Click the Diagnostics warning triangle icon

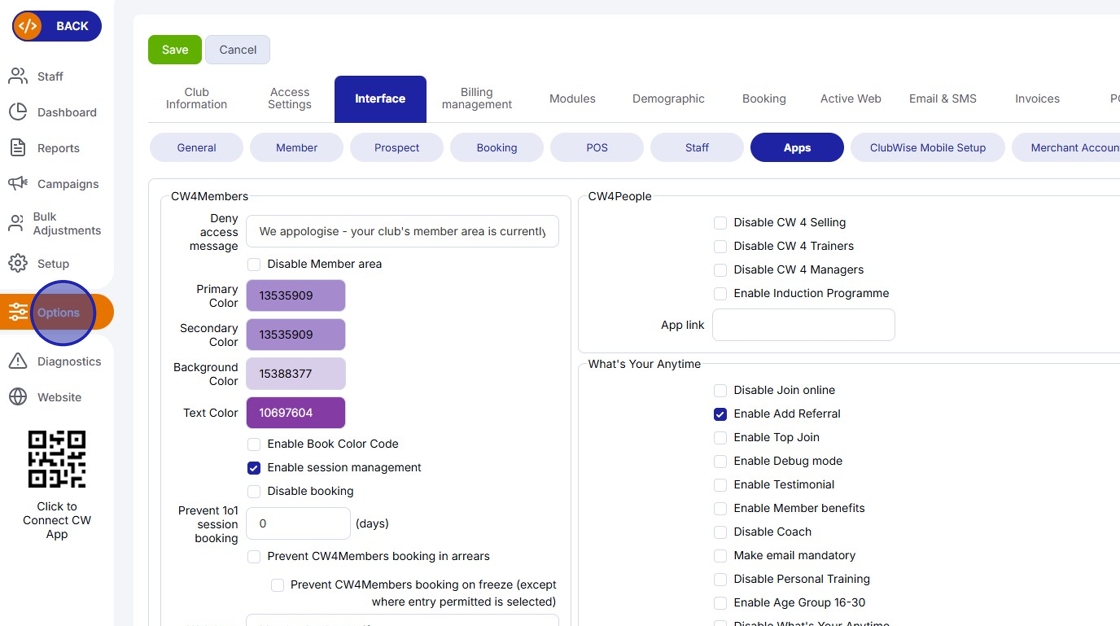[x=18, y=361]
